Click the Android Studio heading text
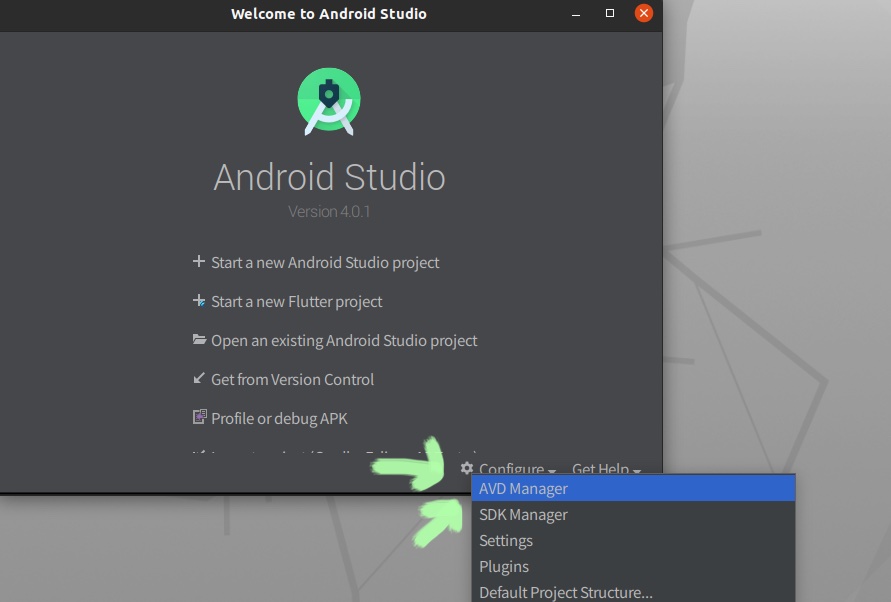Image resolution: width=891 pixels, height=602 pixels. tap(329, 177)
